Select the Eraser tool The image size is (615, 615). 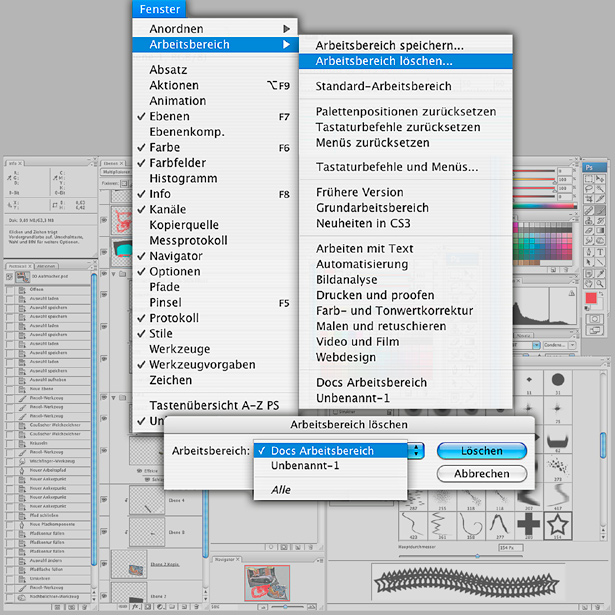589,230
